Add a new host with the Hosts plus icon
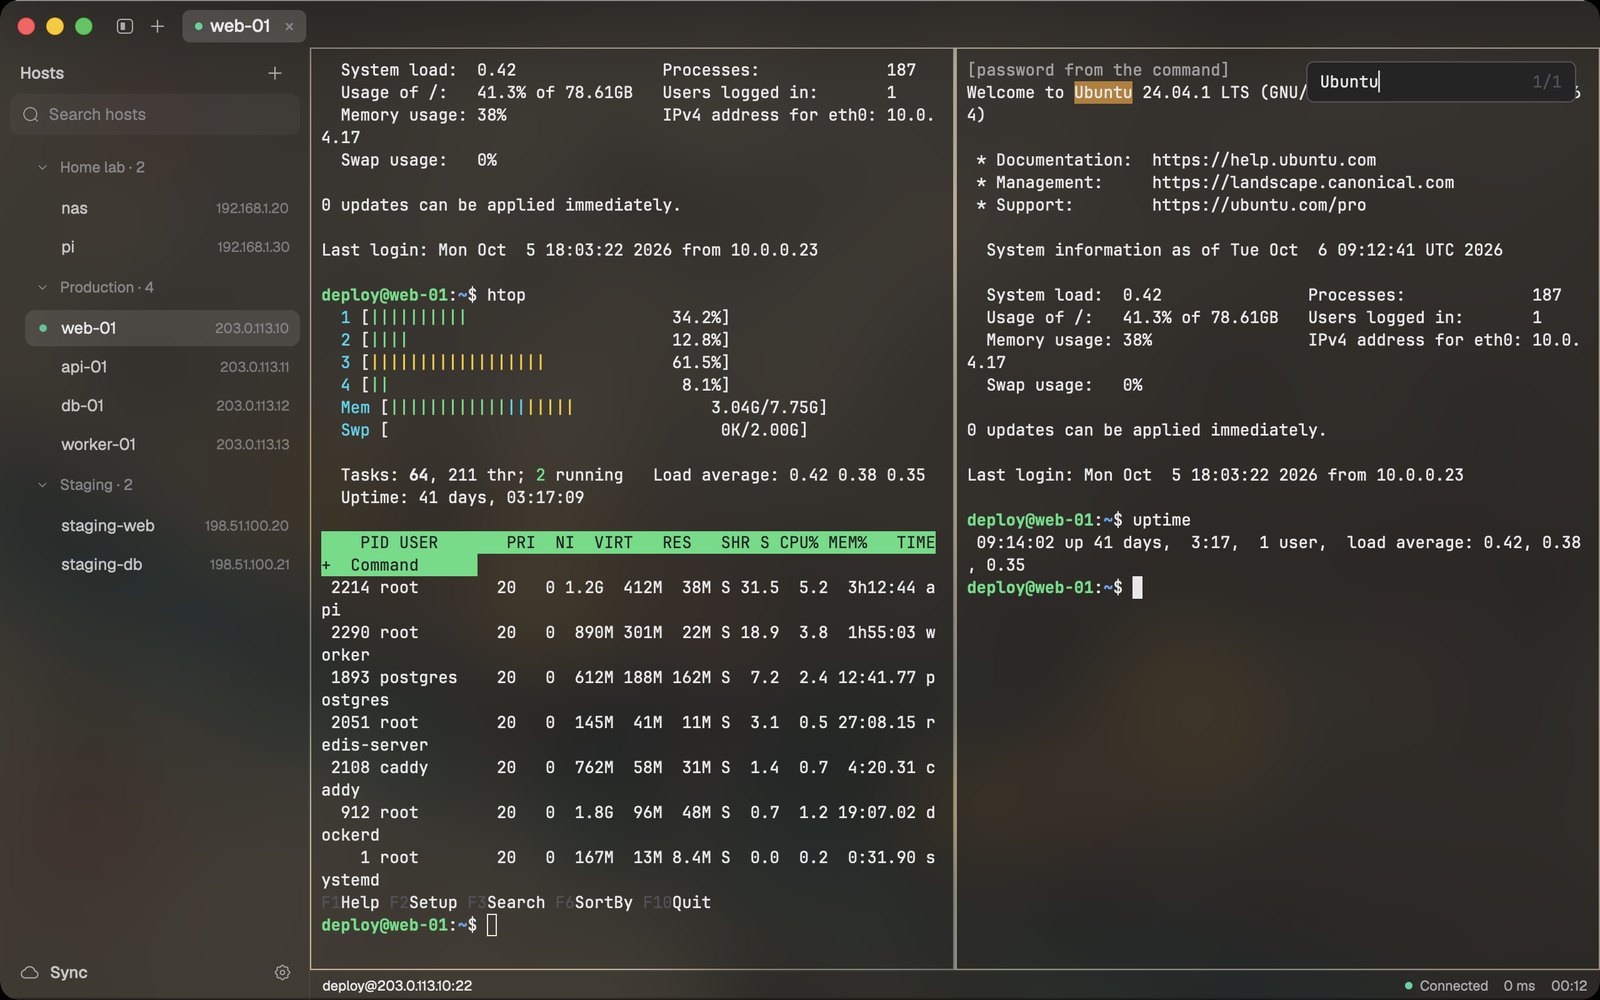This screenshot has height=1000, width=1600. [x=275, y=73]
